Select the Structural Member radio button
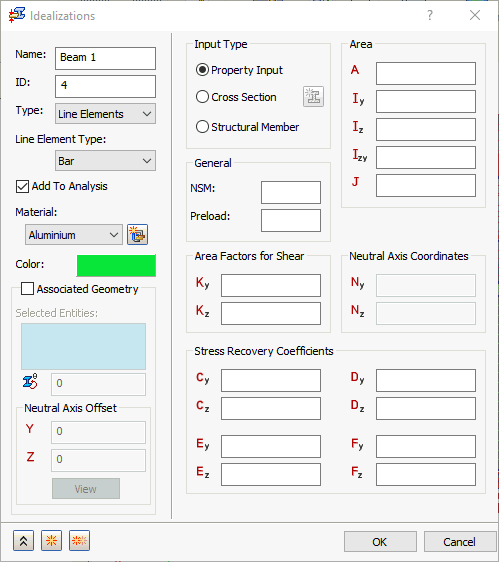499x562 pixels. point(202,127)
